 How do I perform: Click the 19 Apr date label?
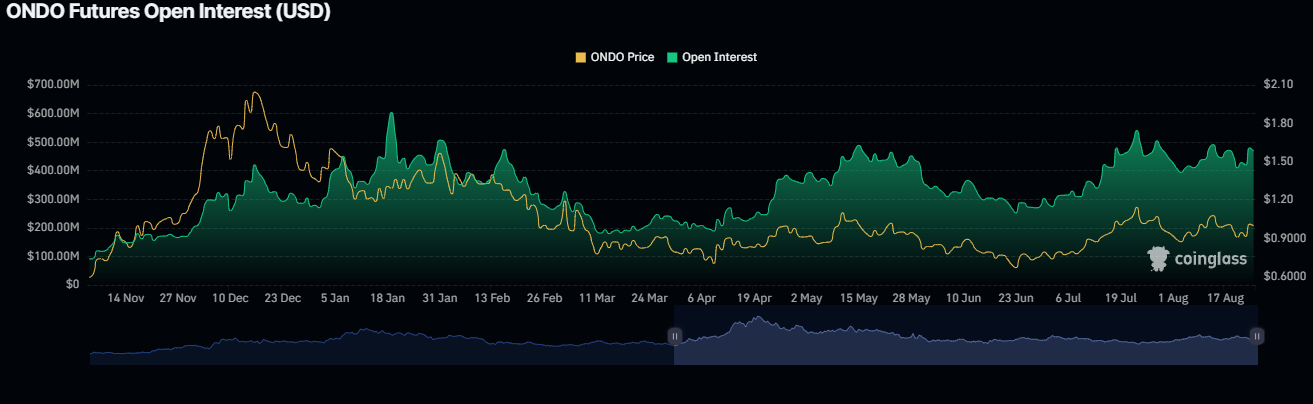754,298
